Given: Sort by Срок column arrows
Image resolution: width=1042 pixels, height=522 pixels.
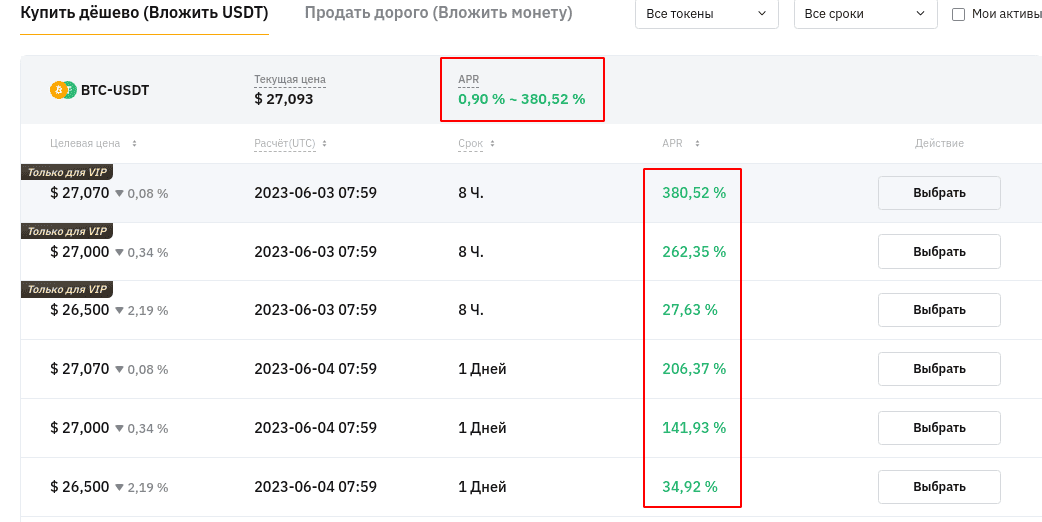Looking at the screenshot, I should [492, 143].
